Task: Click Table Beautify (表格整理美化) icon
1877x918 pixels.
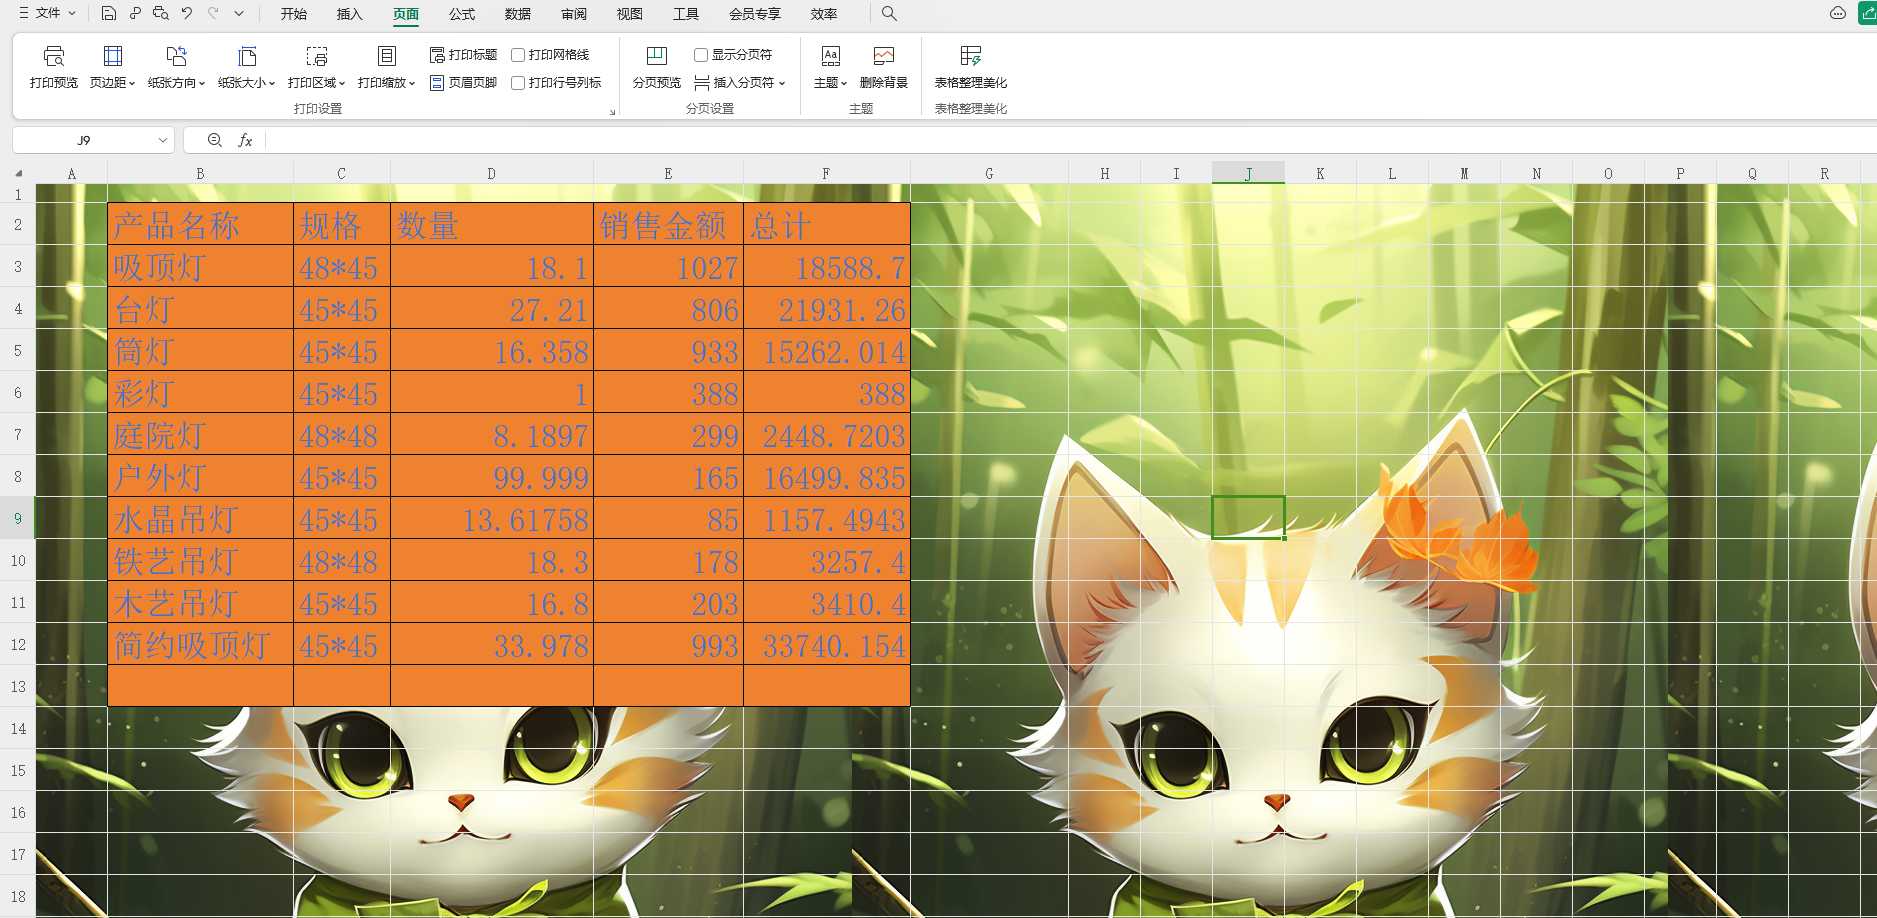Action: 971,56
